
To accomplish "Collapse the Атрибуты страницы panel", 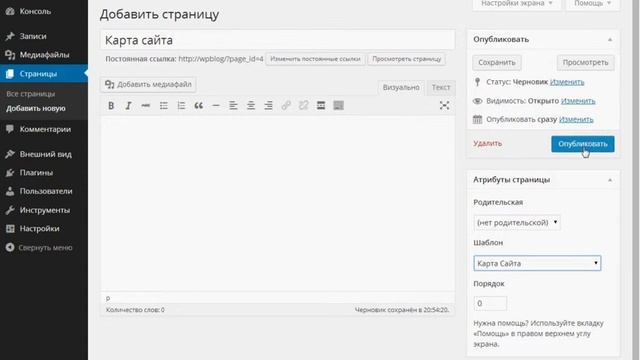I will click(x=610, y=180).
